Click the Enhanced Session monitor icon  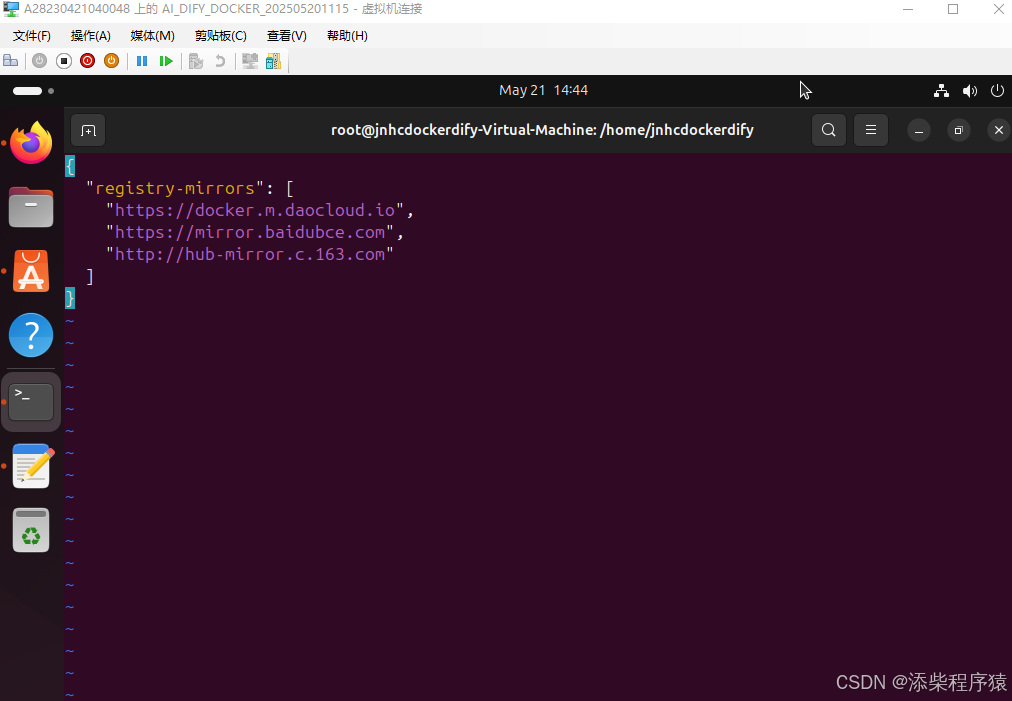point(250,61)
